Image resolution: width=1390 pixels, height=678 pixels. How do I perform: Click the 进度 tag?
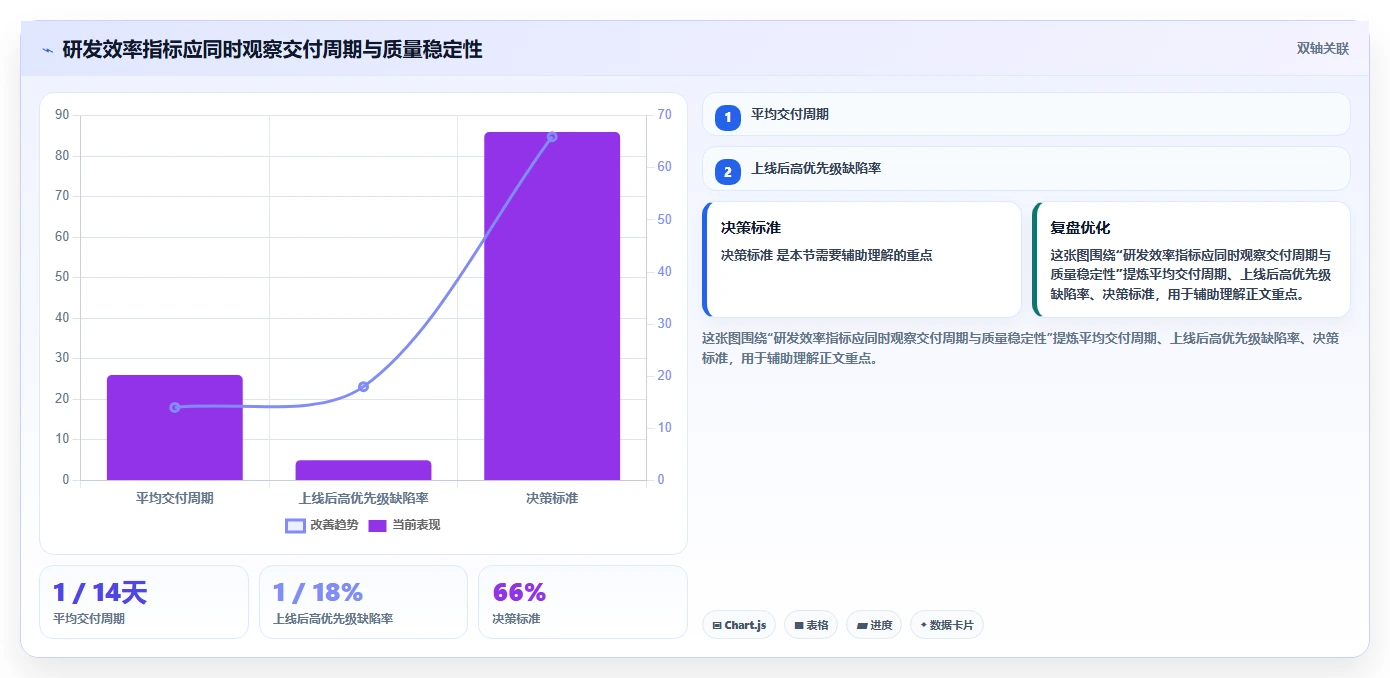point(874,625)
